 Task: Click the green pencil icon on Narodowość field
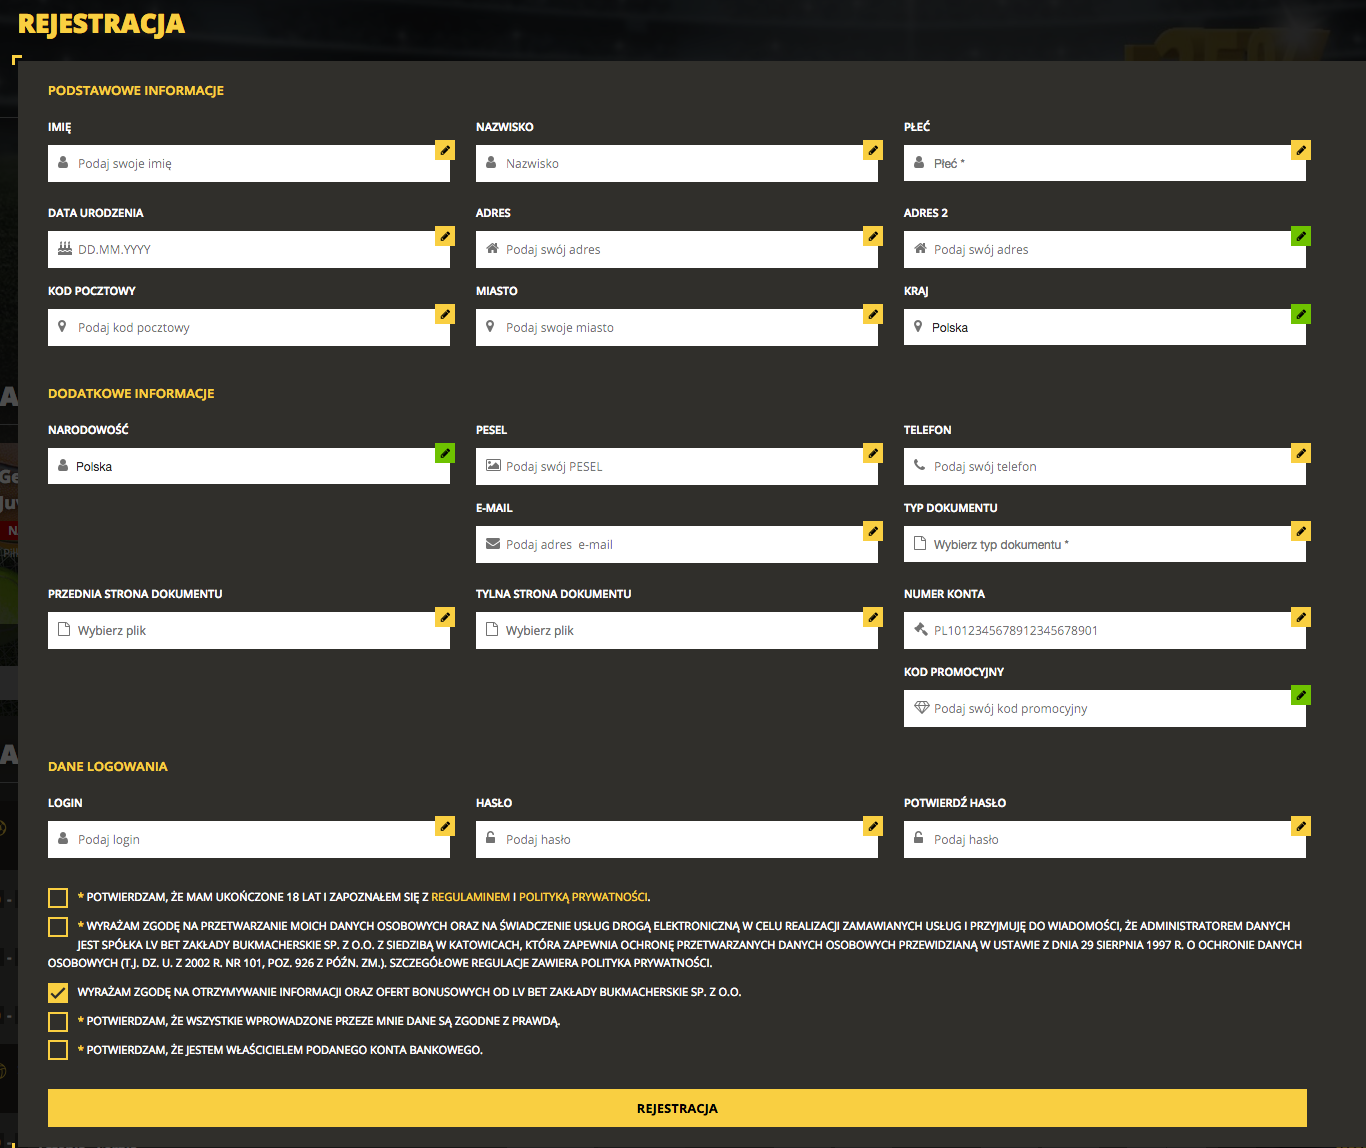click(x=445, y=453)
